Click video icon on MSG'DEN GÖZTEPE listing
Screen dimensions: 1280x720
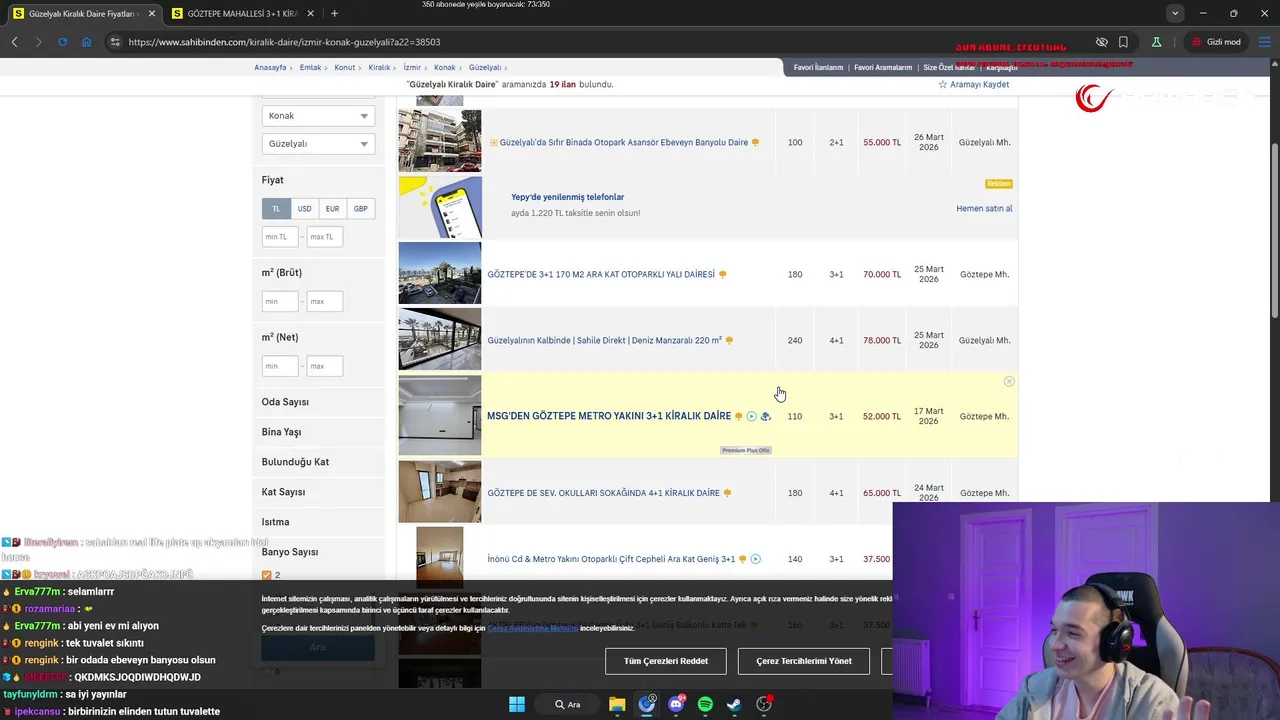[x=751, y=416]
